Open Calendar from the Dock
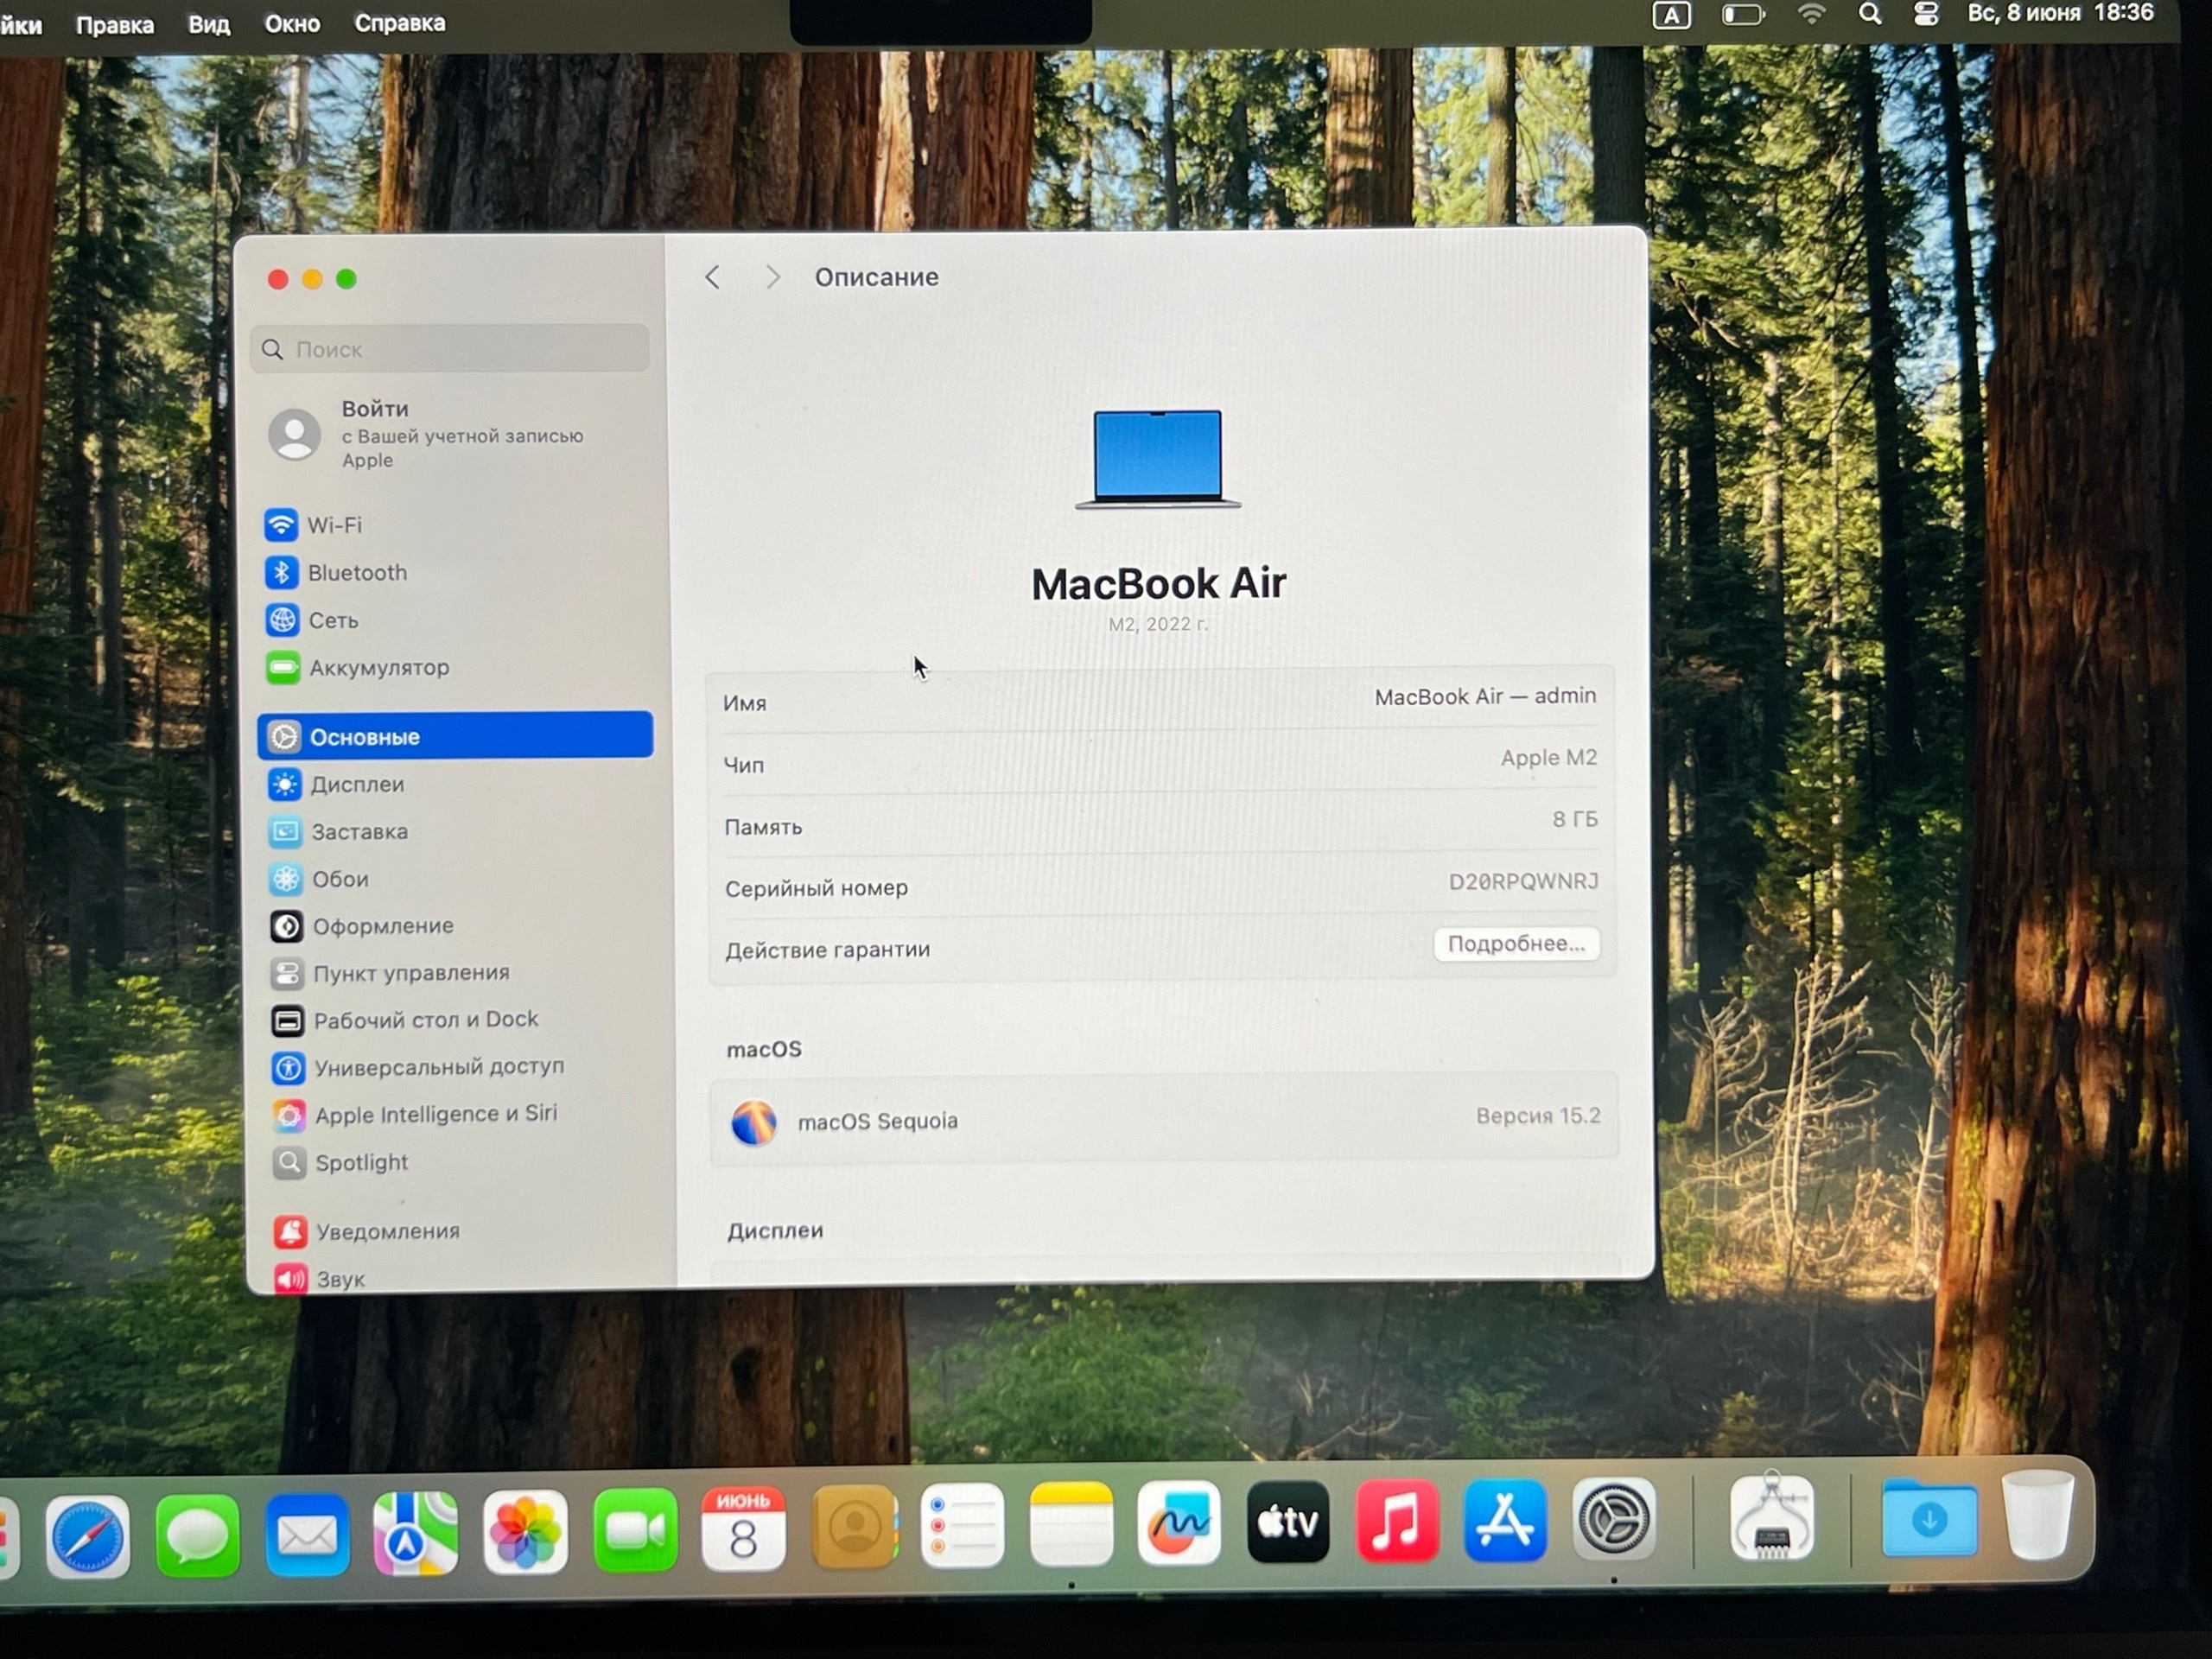The width and height of the screenshot is (2212, 1659). [744, 1529]
